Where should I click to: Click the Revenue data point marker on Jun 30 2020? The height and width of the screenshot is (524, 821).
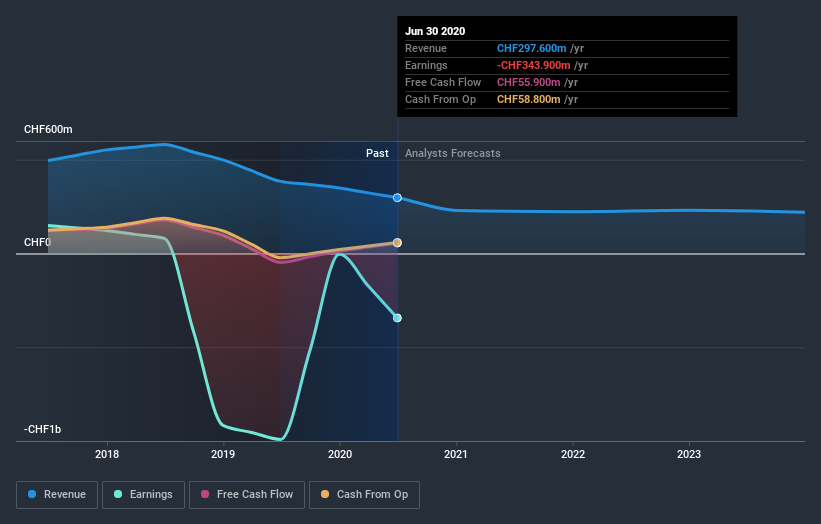[x=397, y=197]
